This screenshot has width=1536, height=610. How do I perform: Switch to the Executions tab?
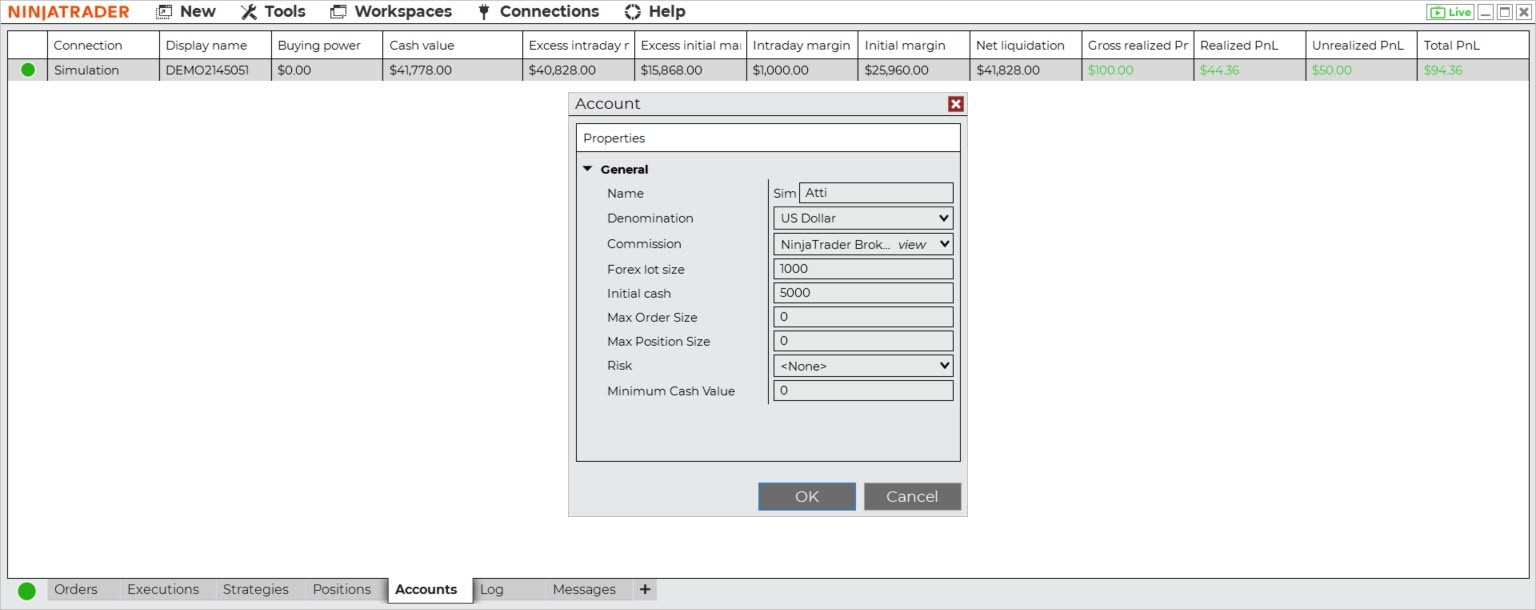tap(163, 590)
